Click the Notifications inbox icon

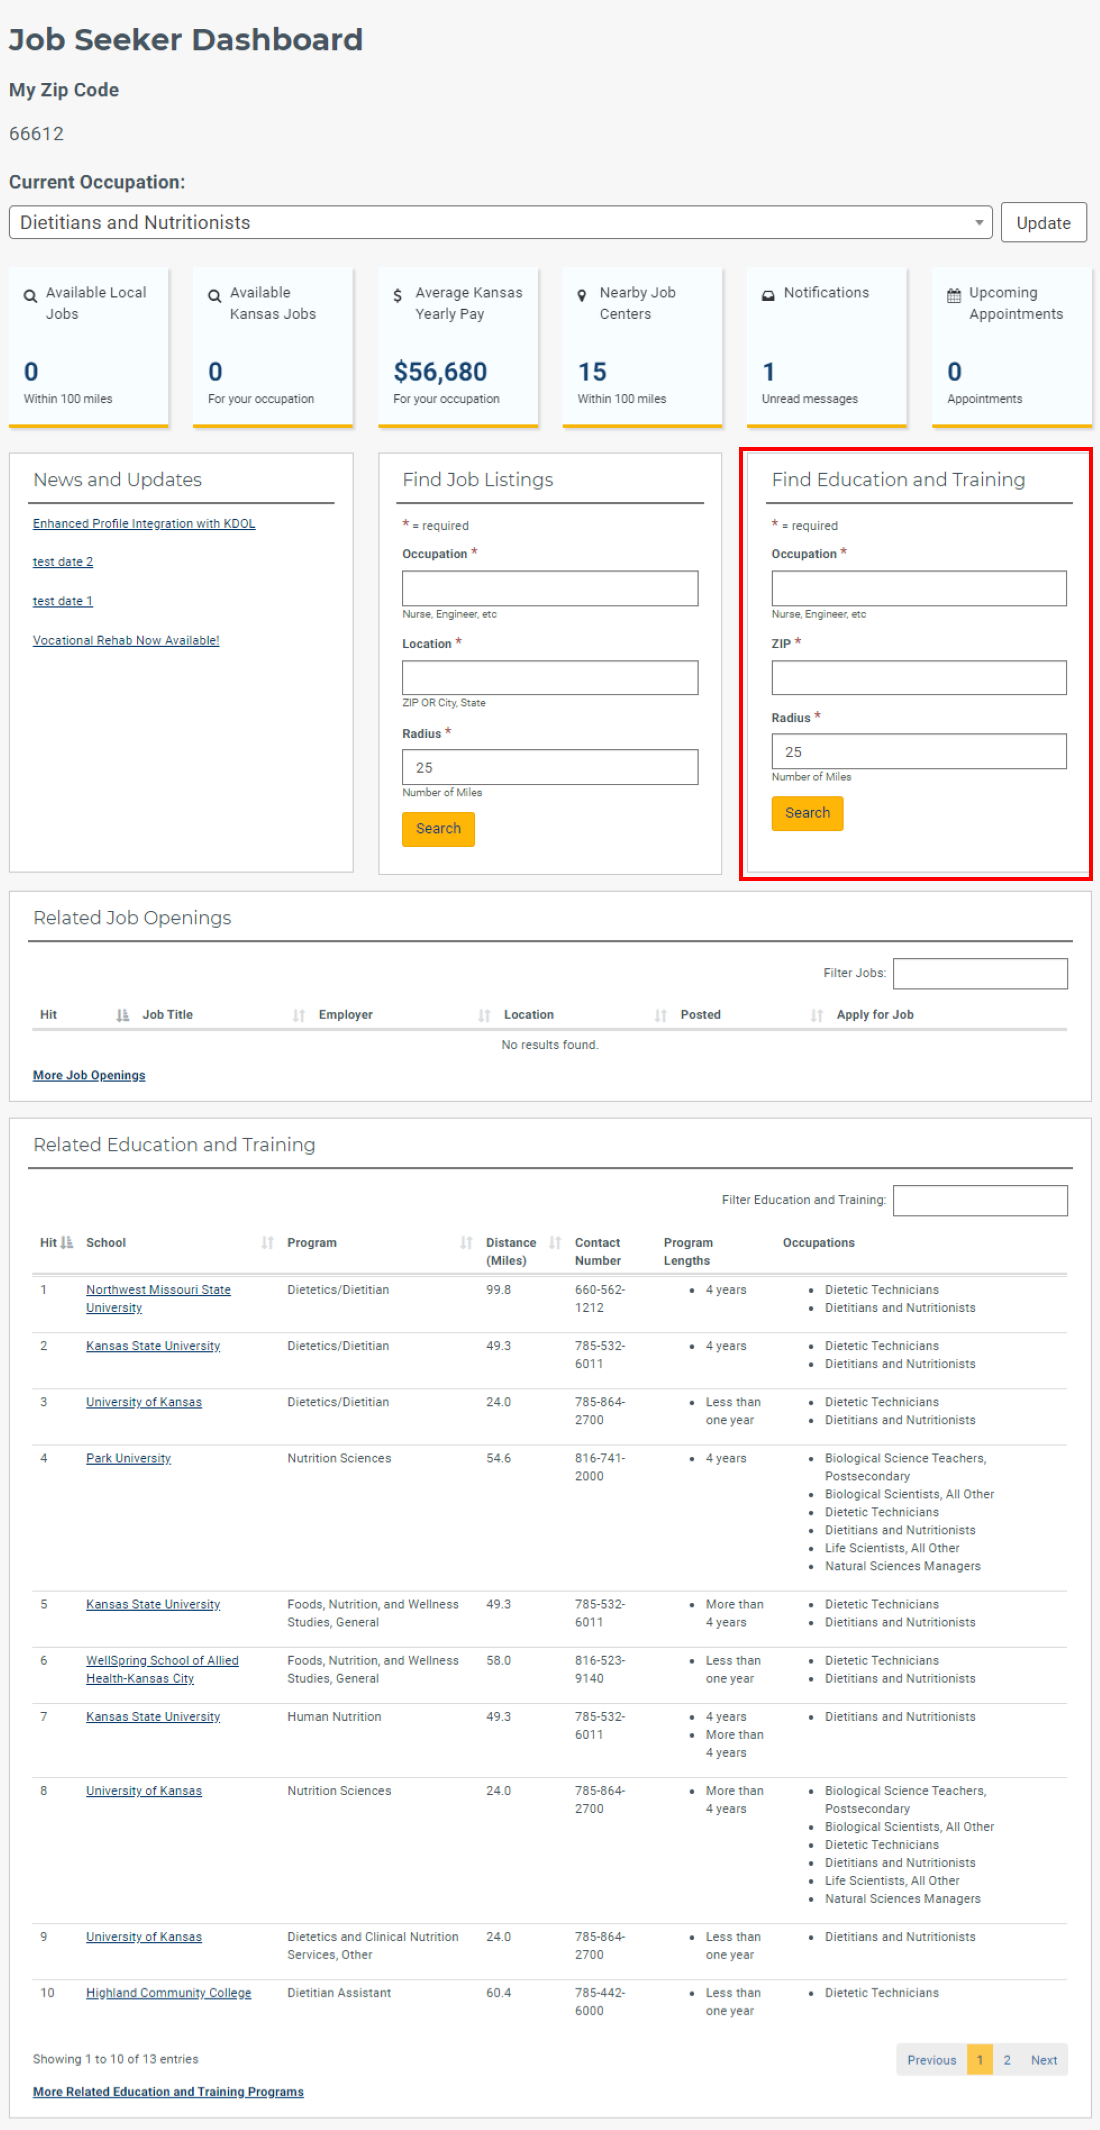[x=768, y=296]
